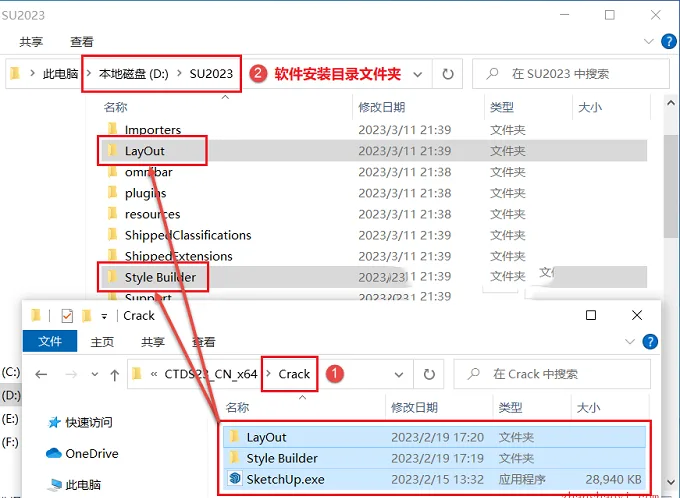This screenshot has width=680, height=498.
Task: Click the folder icon in the SU2023 address bar
Action: coord(15,73)
